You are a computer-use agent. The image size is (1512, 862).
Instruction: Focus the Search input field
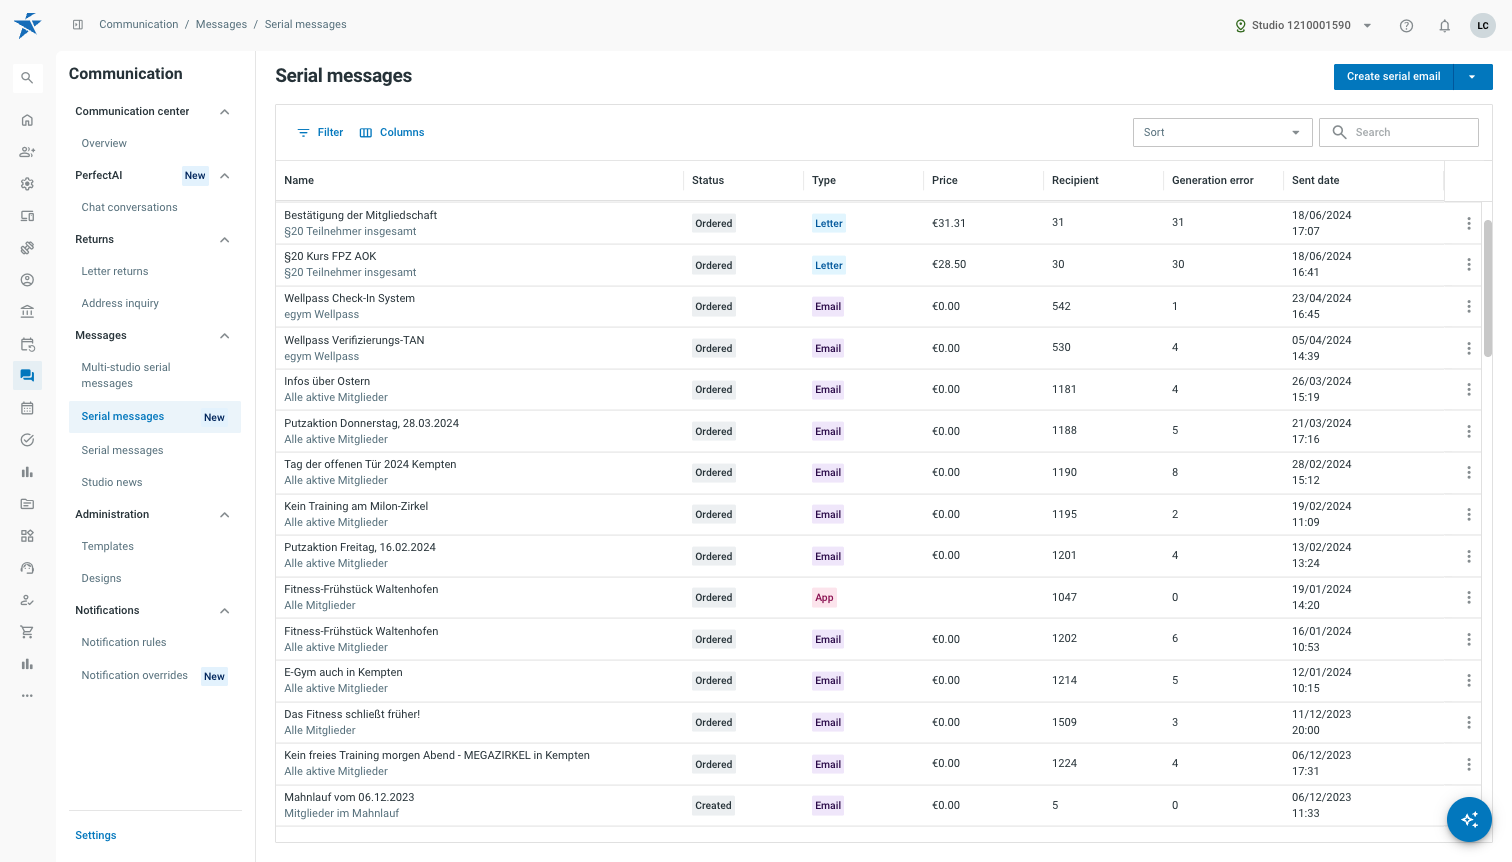click(1399, 132)
